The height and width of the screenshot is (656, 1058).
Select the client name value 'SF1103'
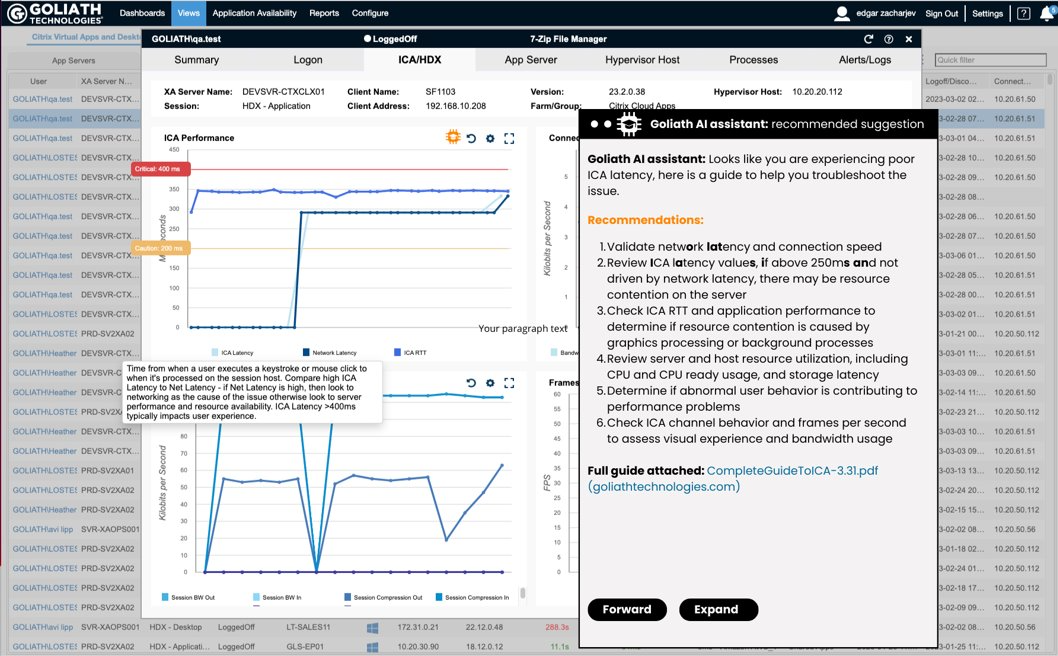[x=441, y=92]
